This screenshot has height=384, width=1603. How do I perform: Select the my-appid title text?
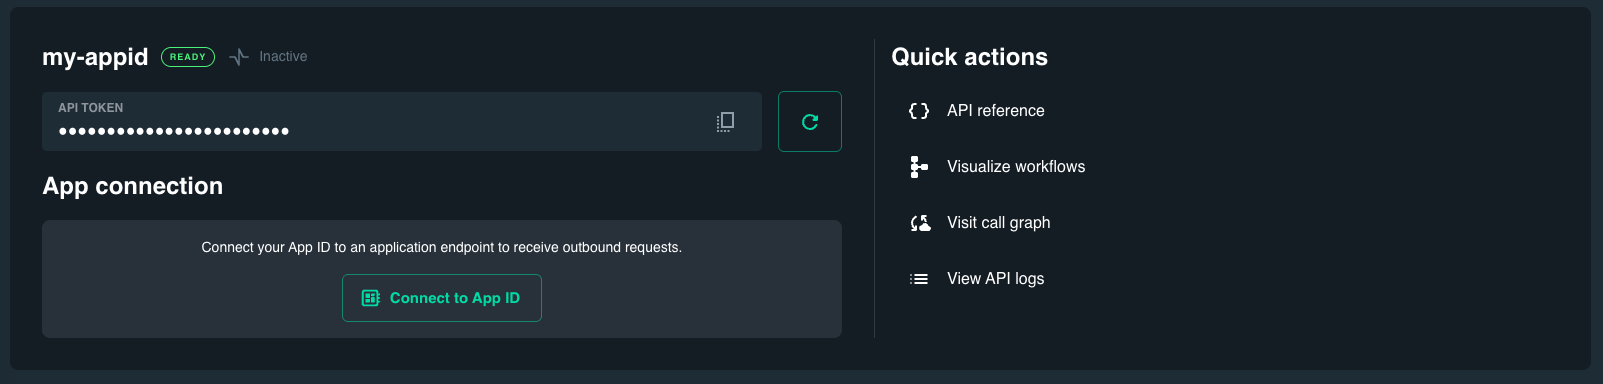95,57
